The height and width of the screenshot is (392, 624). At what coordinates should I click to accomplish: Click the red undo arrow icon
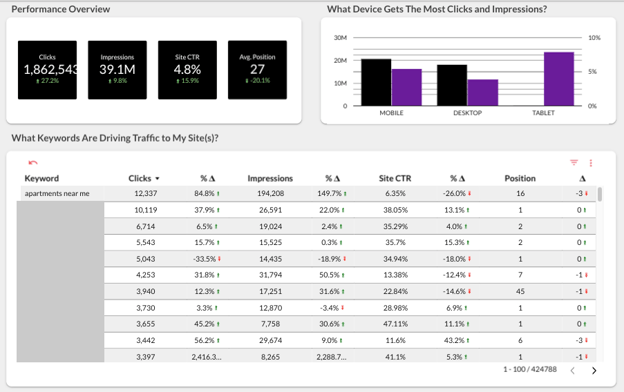click(x=33, y=162)
